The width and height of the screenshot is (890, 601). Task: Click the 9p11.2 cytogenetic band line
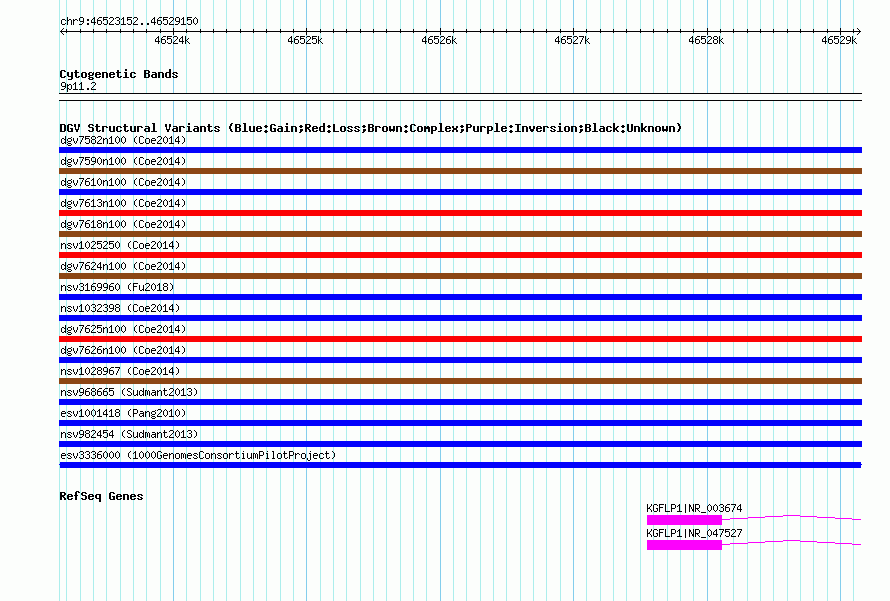(460, 95)
